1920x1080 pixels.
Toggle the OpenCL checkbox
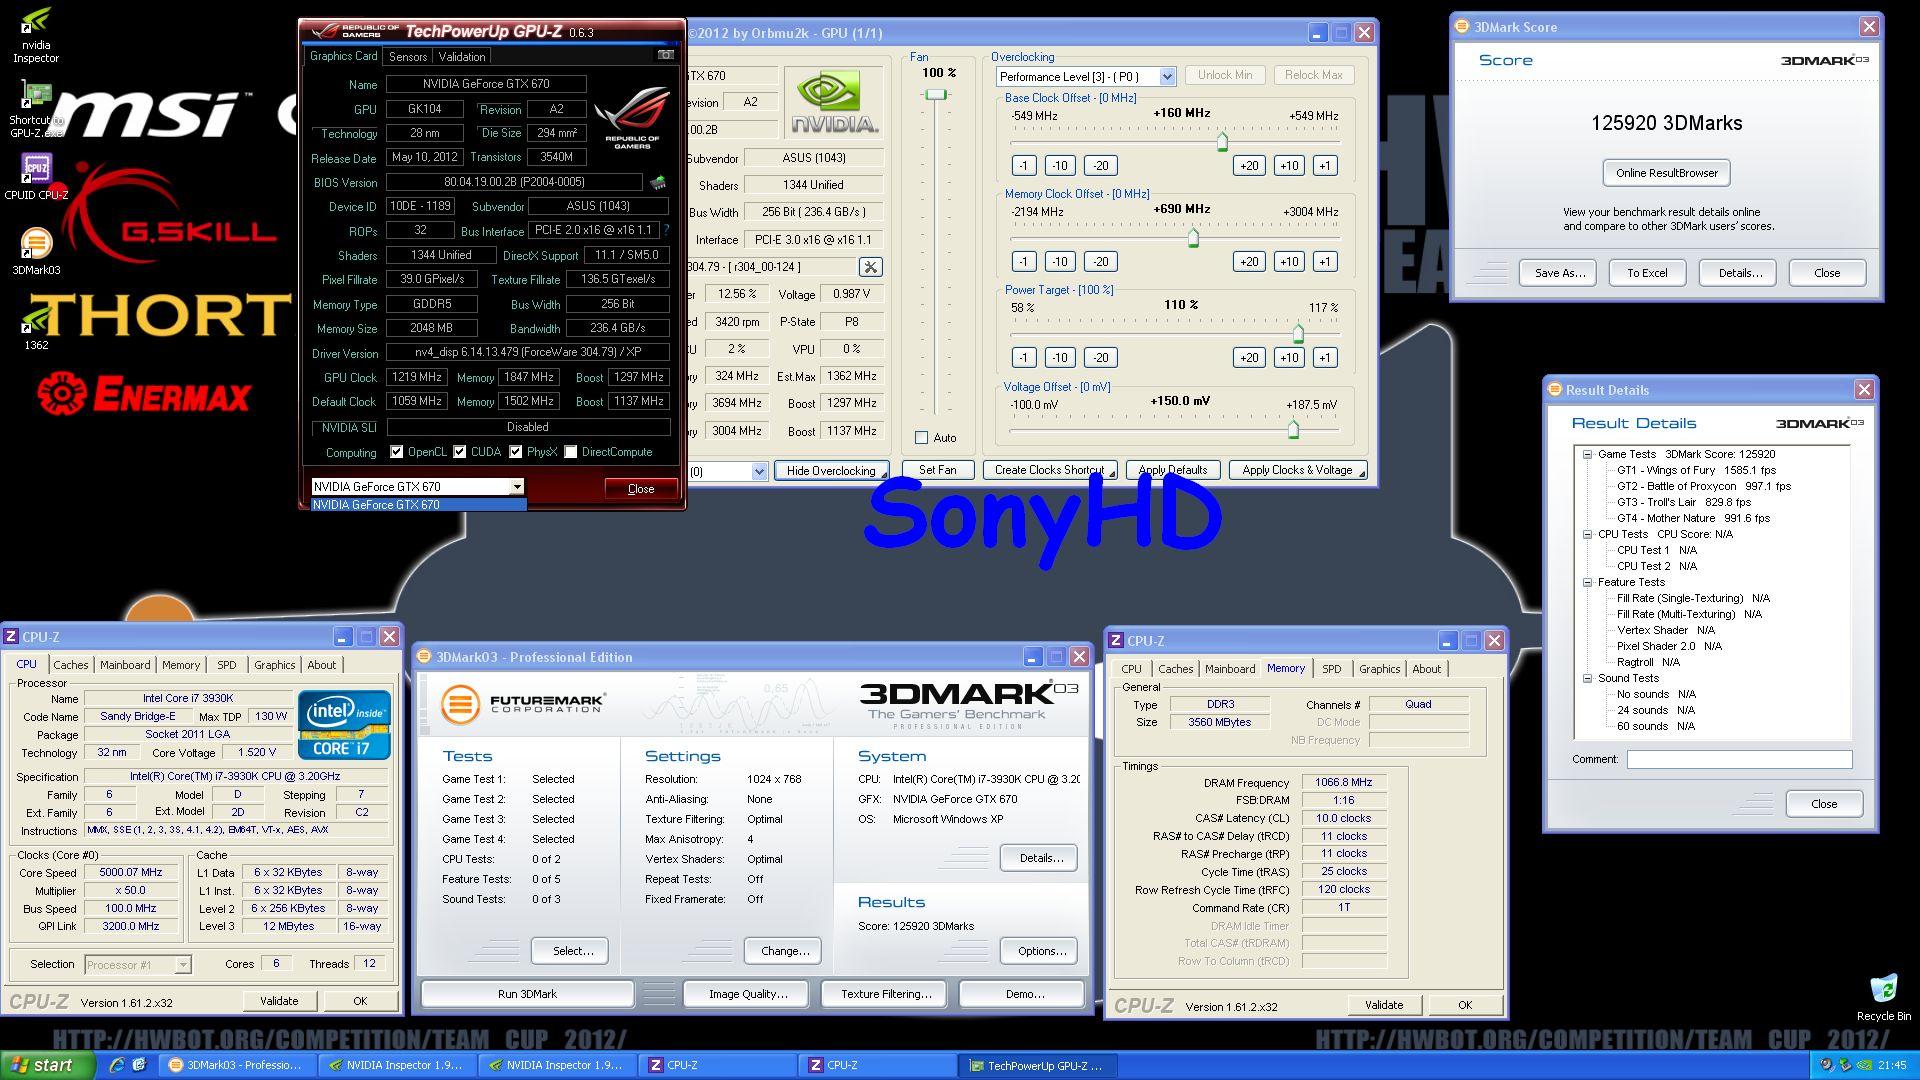point(397,452)
